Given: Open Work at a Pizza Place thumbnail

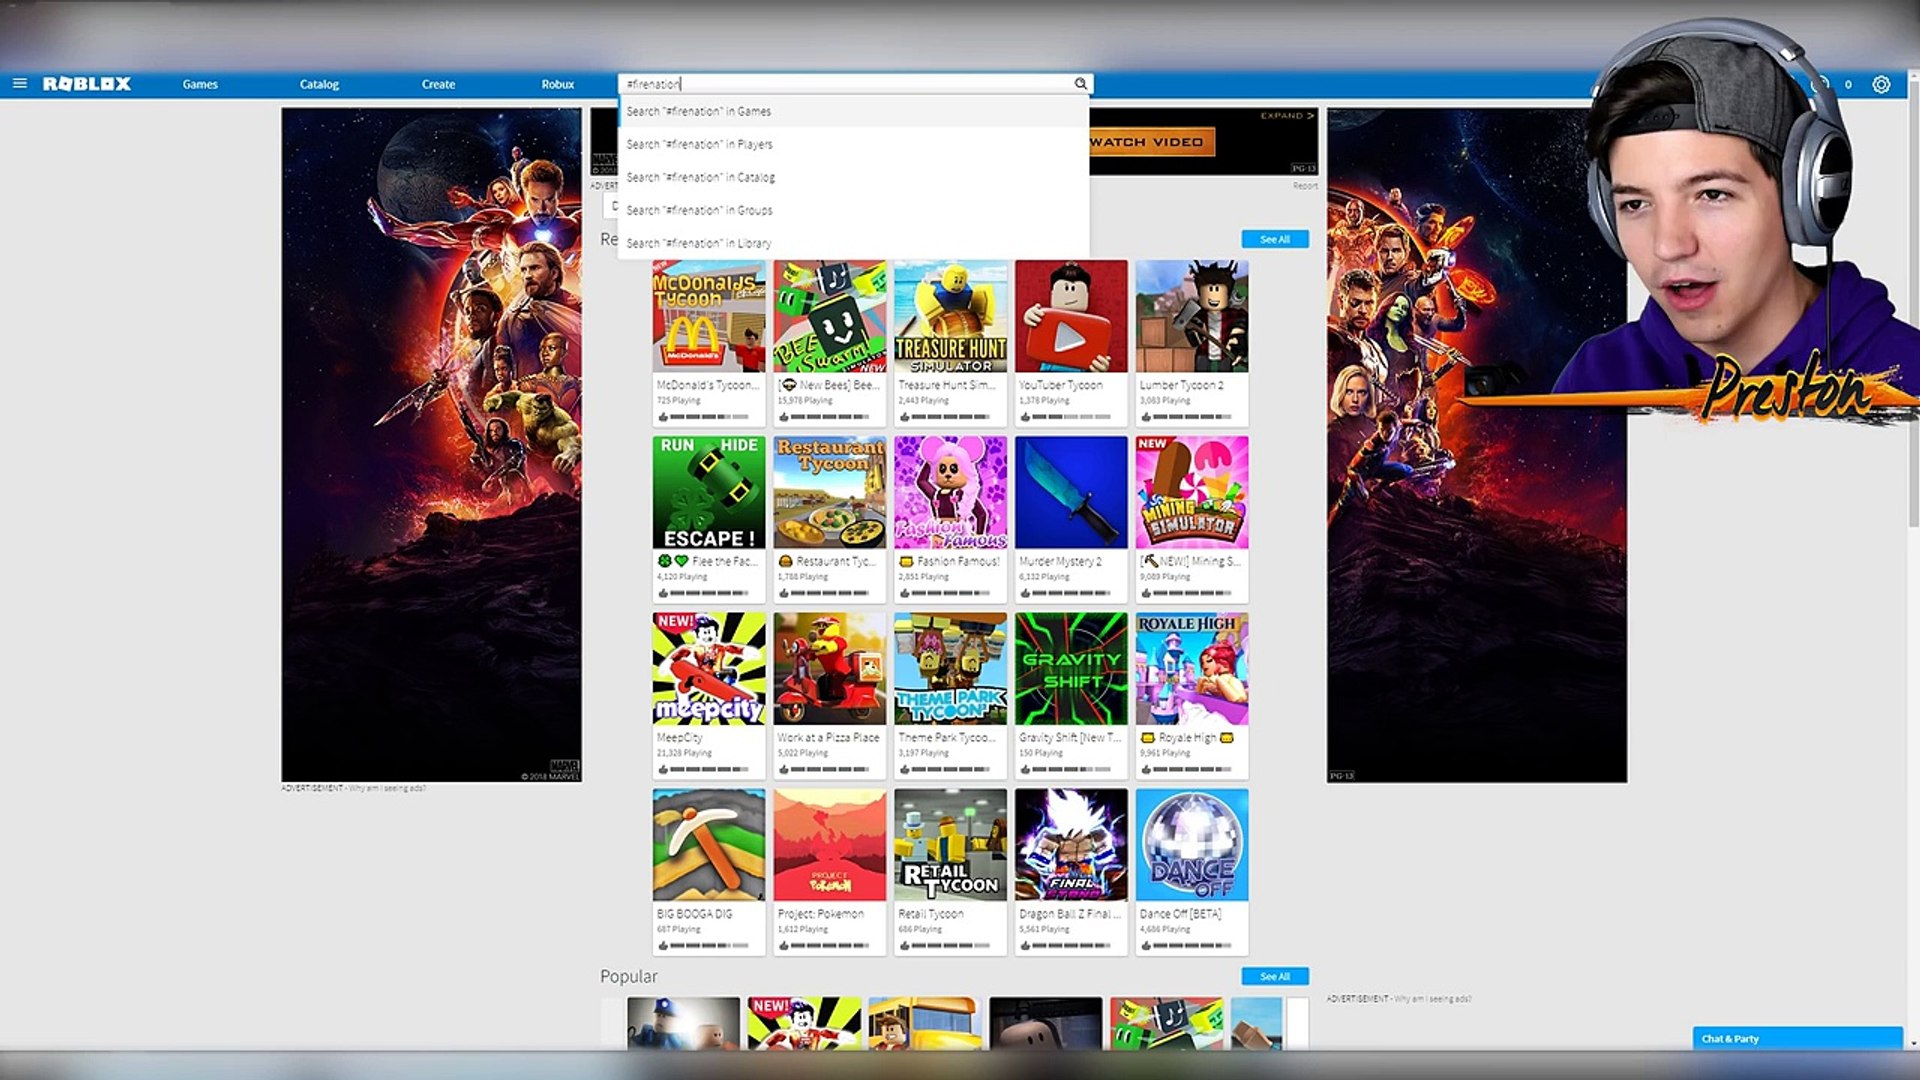Looking at the screenshot, I should 830,669.
